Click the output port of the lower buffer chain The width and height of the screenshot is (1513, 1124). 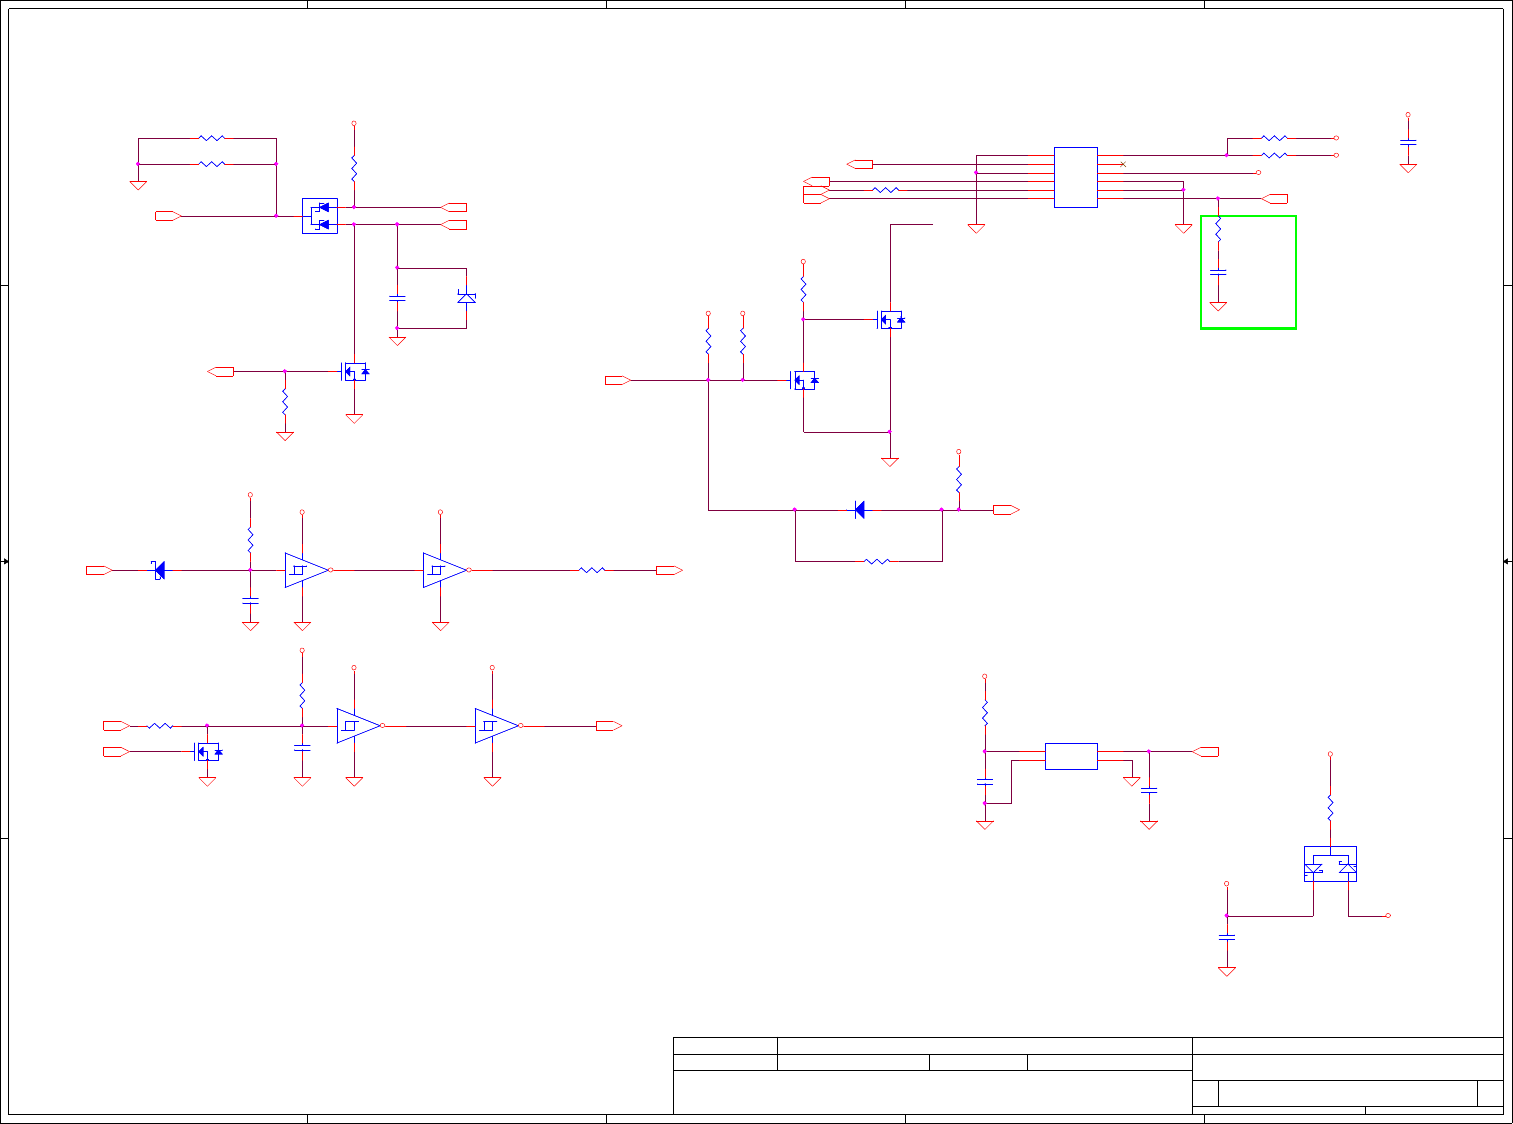click(x=609, y=726)
